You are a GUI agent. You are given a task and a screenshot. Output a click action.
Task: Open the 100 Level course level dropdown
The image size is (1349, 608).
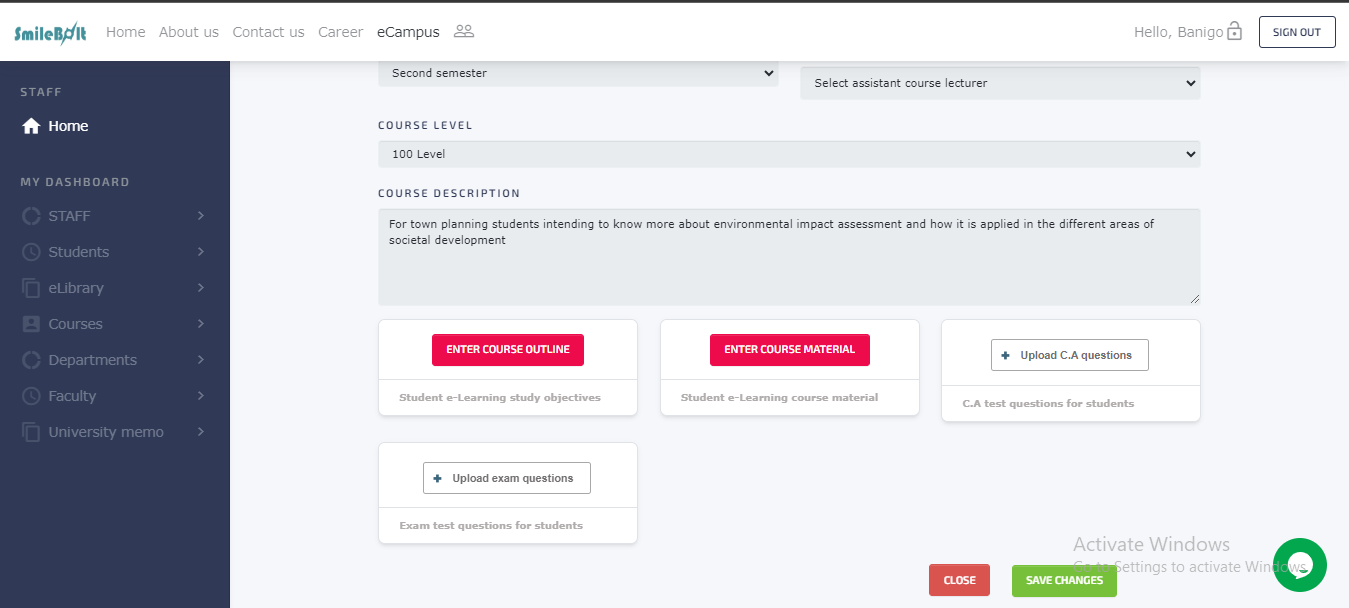pyautogui.click(x=789, y=154)
